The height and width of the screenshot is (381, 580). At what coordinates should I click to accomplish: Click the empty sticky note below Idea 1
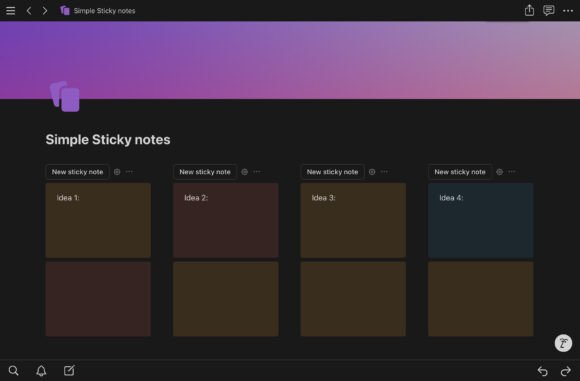click(x=98, y=299)
